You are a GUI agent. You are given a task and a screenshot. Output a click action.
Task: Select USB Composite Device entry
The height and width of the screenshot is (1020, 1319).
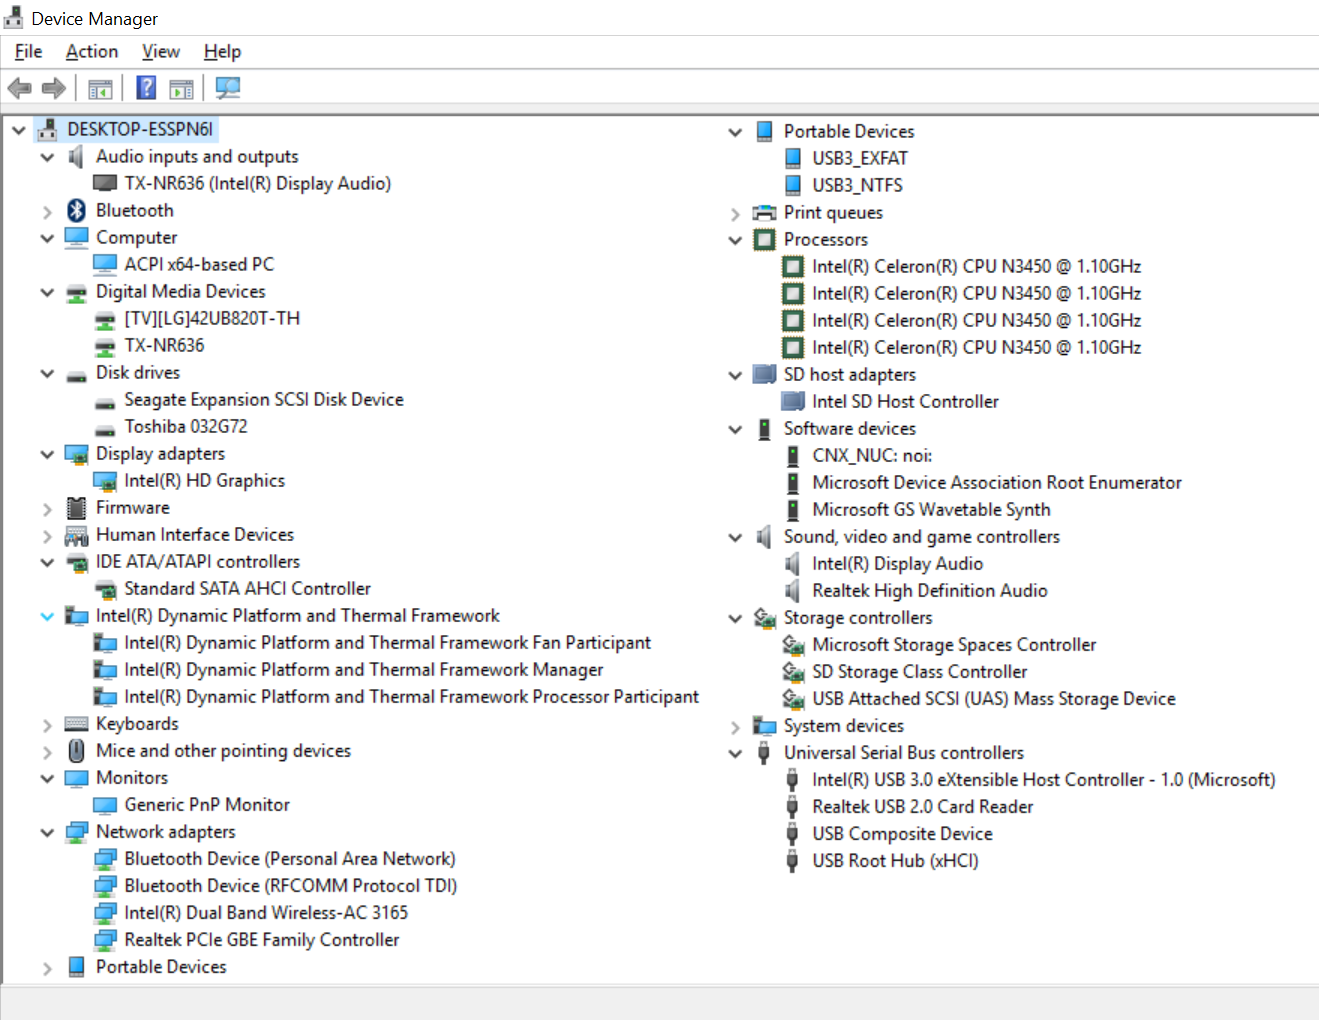[902, 833]
